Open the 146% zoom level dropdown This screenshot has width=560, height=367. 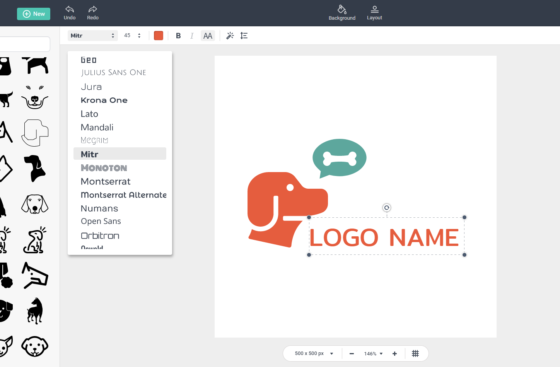[373, 353]
